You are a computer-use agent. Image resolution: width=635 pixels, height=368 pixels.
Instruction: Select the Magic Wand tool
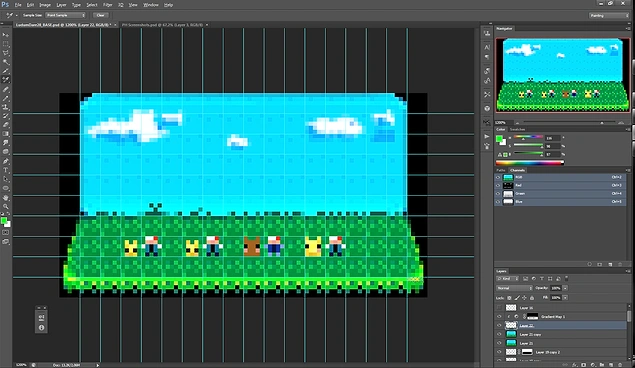(6, 62)
